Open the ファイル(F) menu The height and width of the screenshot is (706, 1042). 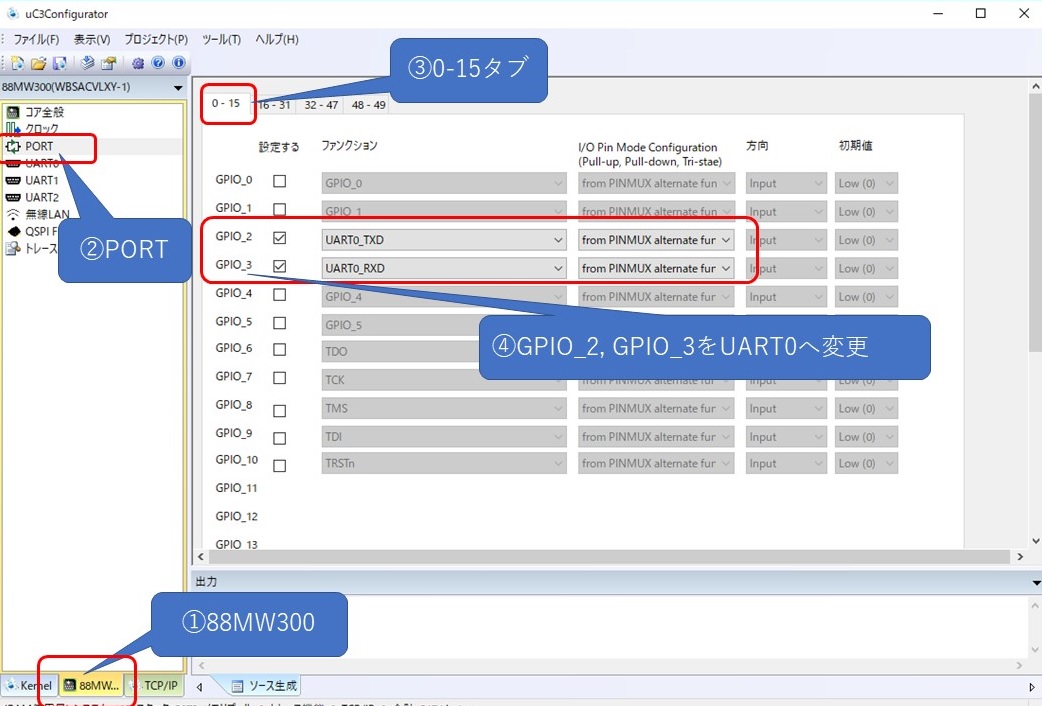point(36,39)
